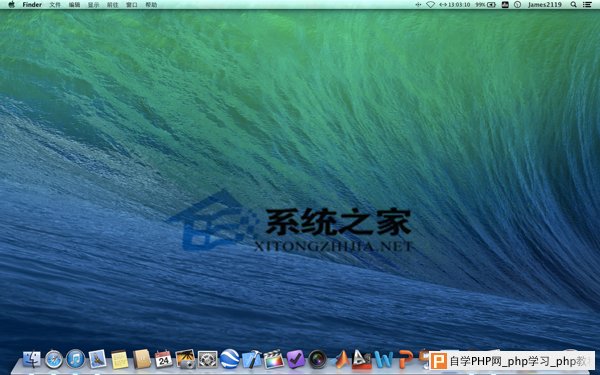
Task: Show battery status at 99%
Action: 486,5
